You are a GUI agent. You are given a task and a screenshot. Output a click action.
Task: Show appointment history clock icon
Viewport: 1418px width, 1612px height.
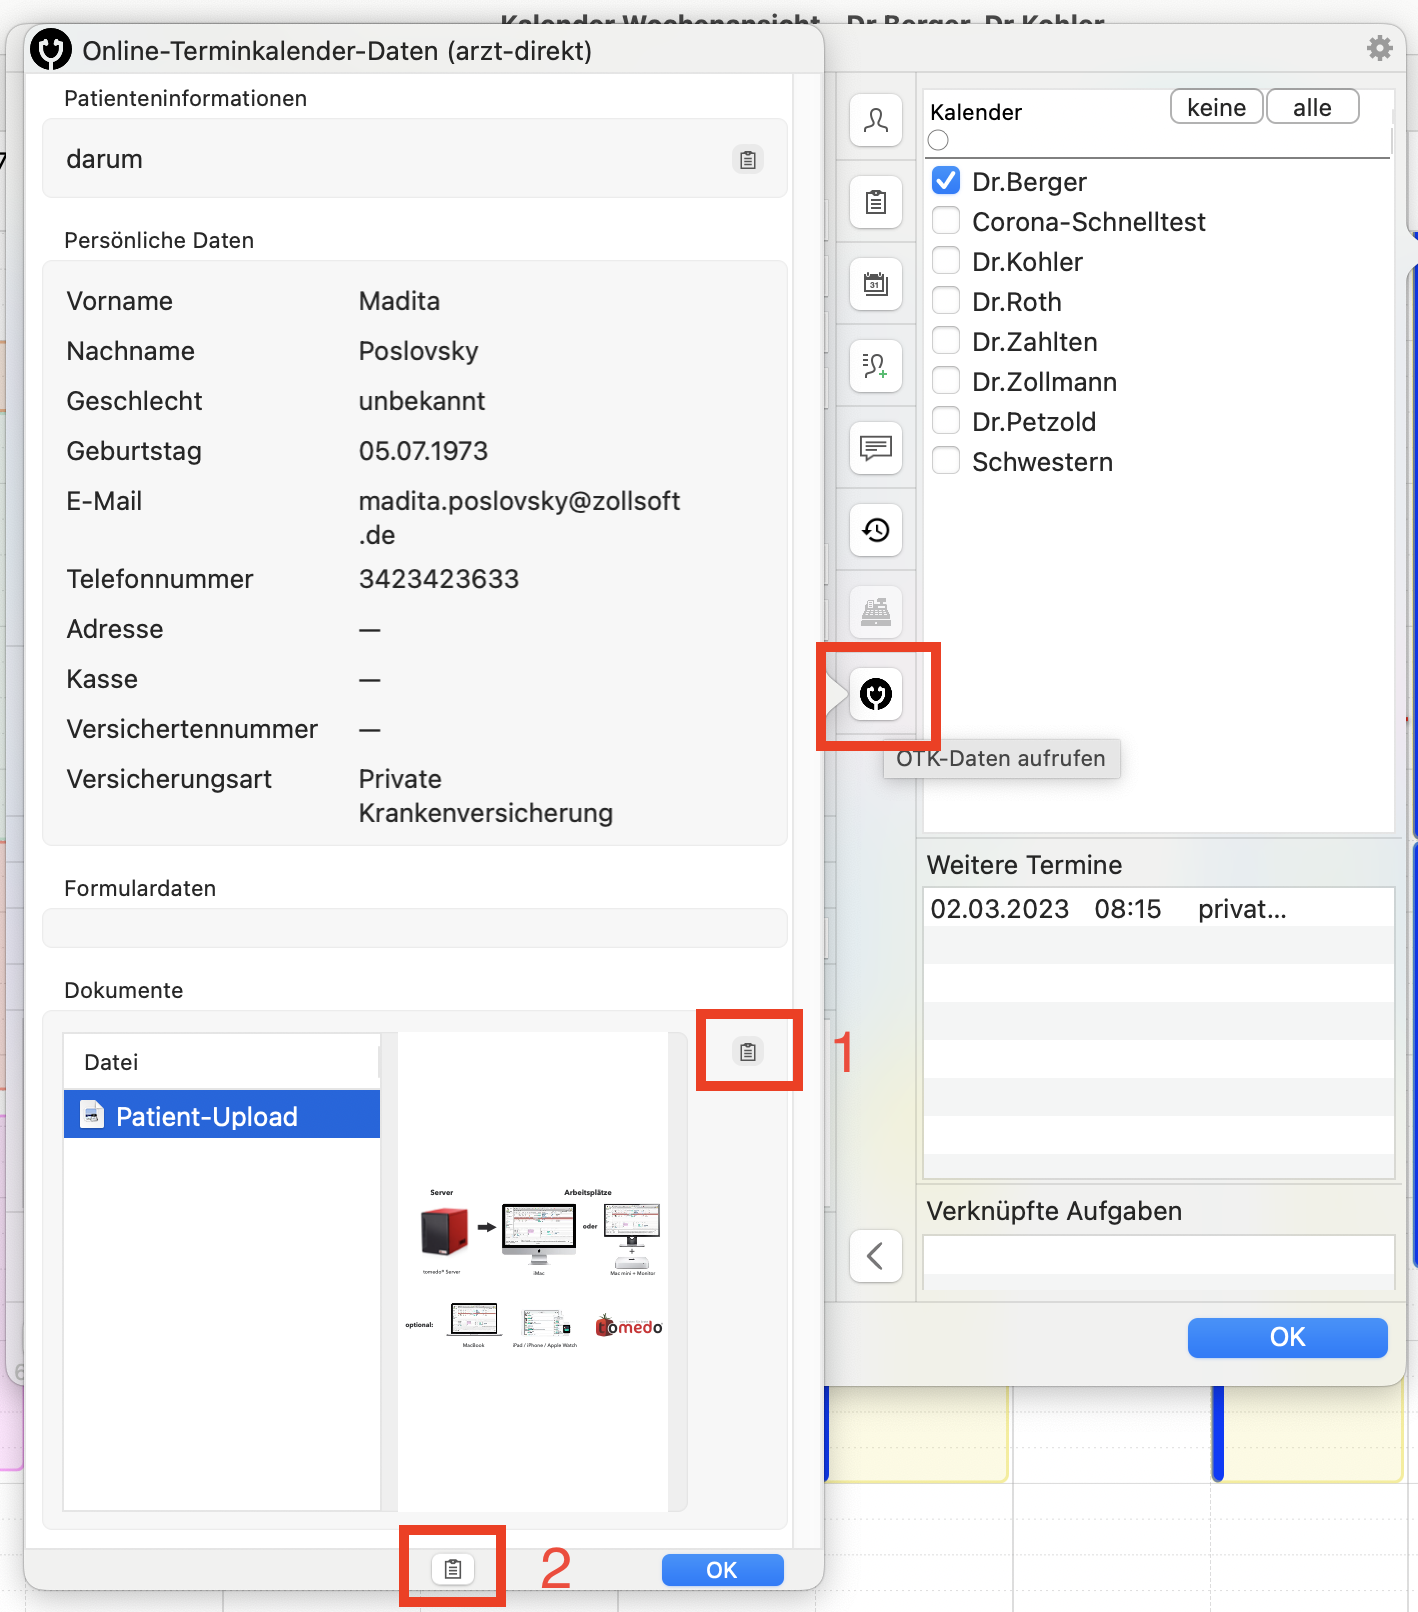tap(876, 530)
